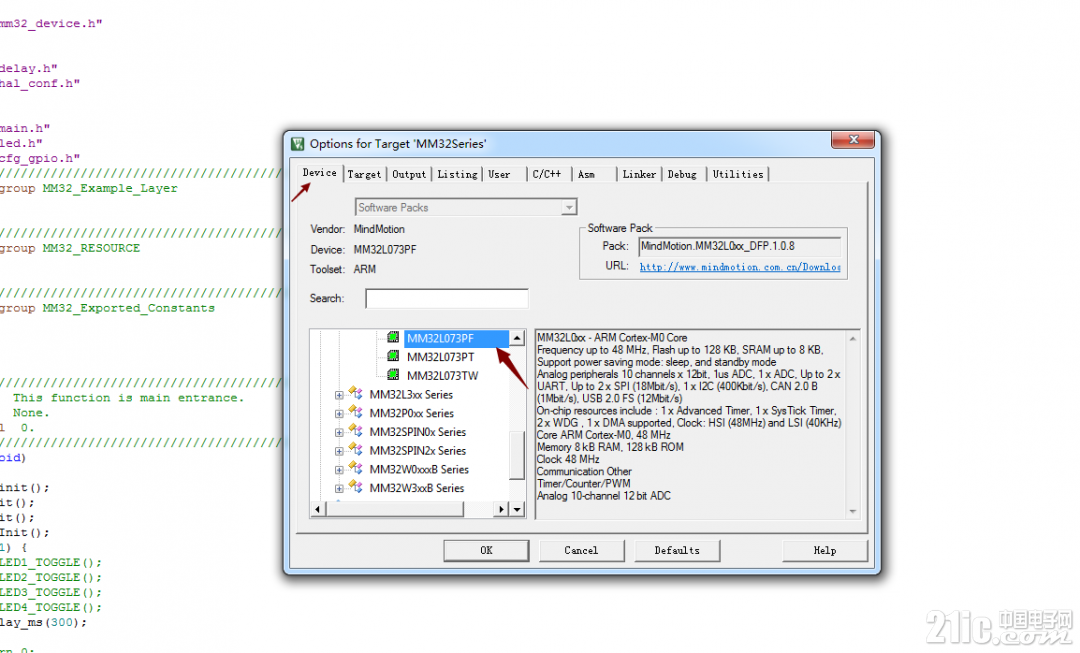Select MM32L073PT in the device tree

440,357
